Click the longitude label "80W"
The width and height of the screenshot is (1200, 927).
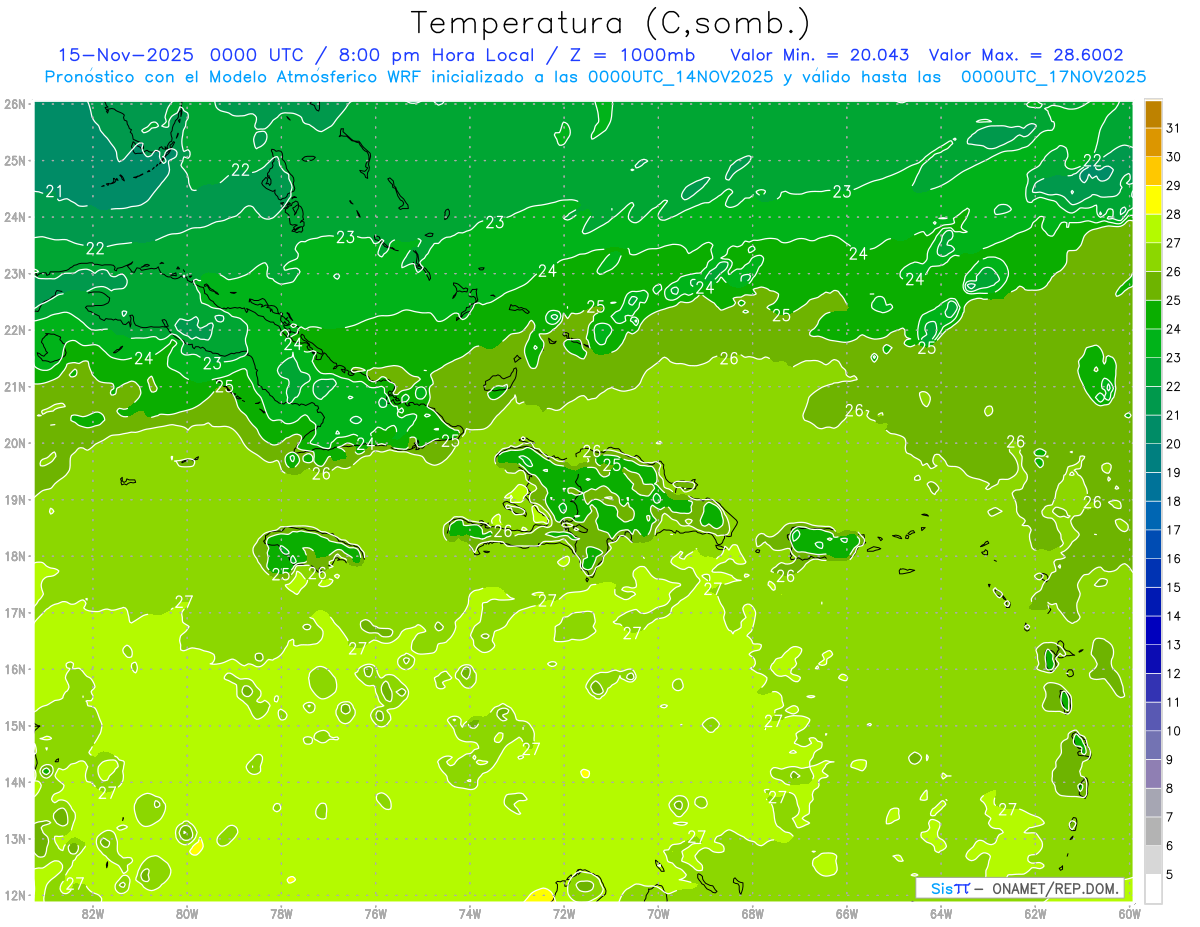187,913
